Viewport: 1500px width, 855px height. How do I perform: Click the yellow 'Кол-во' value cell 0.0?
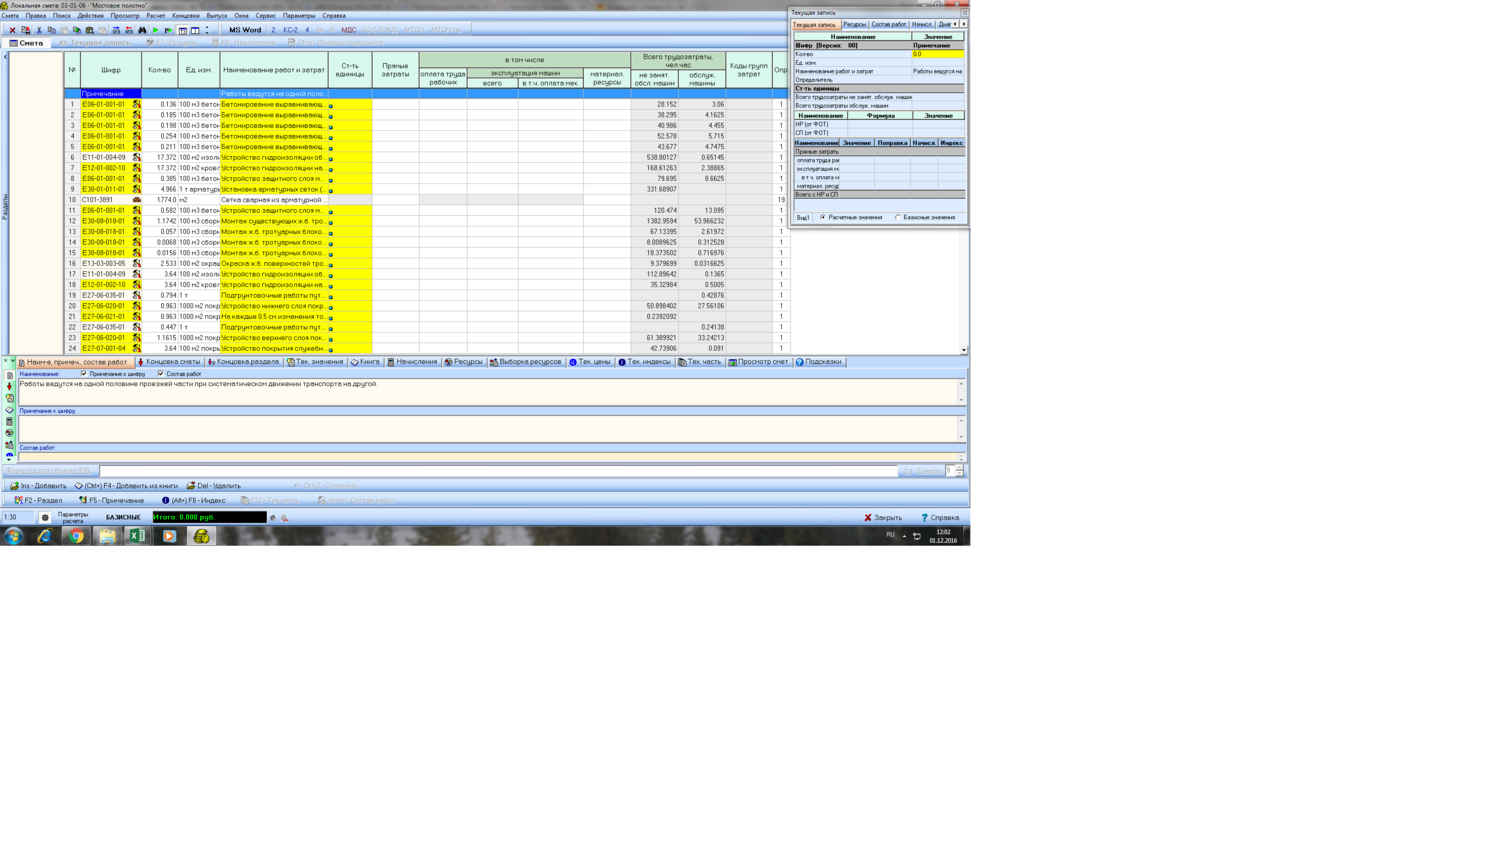pyautogui.click(x=938, y=54)
